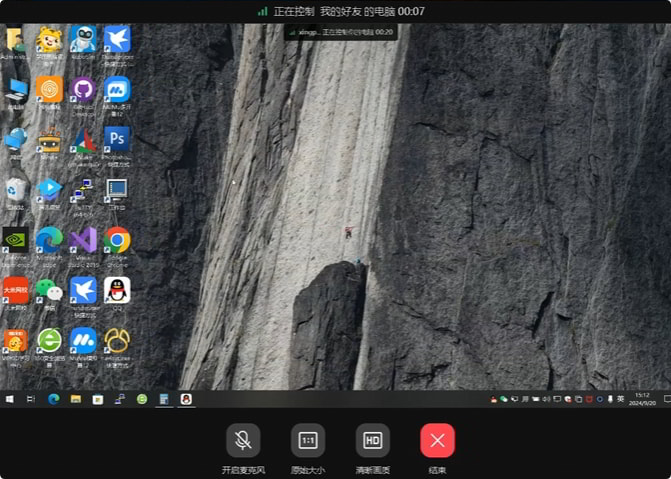Image resolution: width=671 pixels, height=479 pixels.
Task: Open Microsoft Edge desktop shortcut
Action: tap(48, 240)
